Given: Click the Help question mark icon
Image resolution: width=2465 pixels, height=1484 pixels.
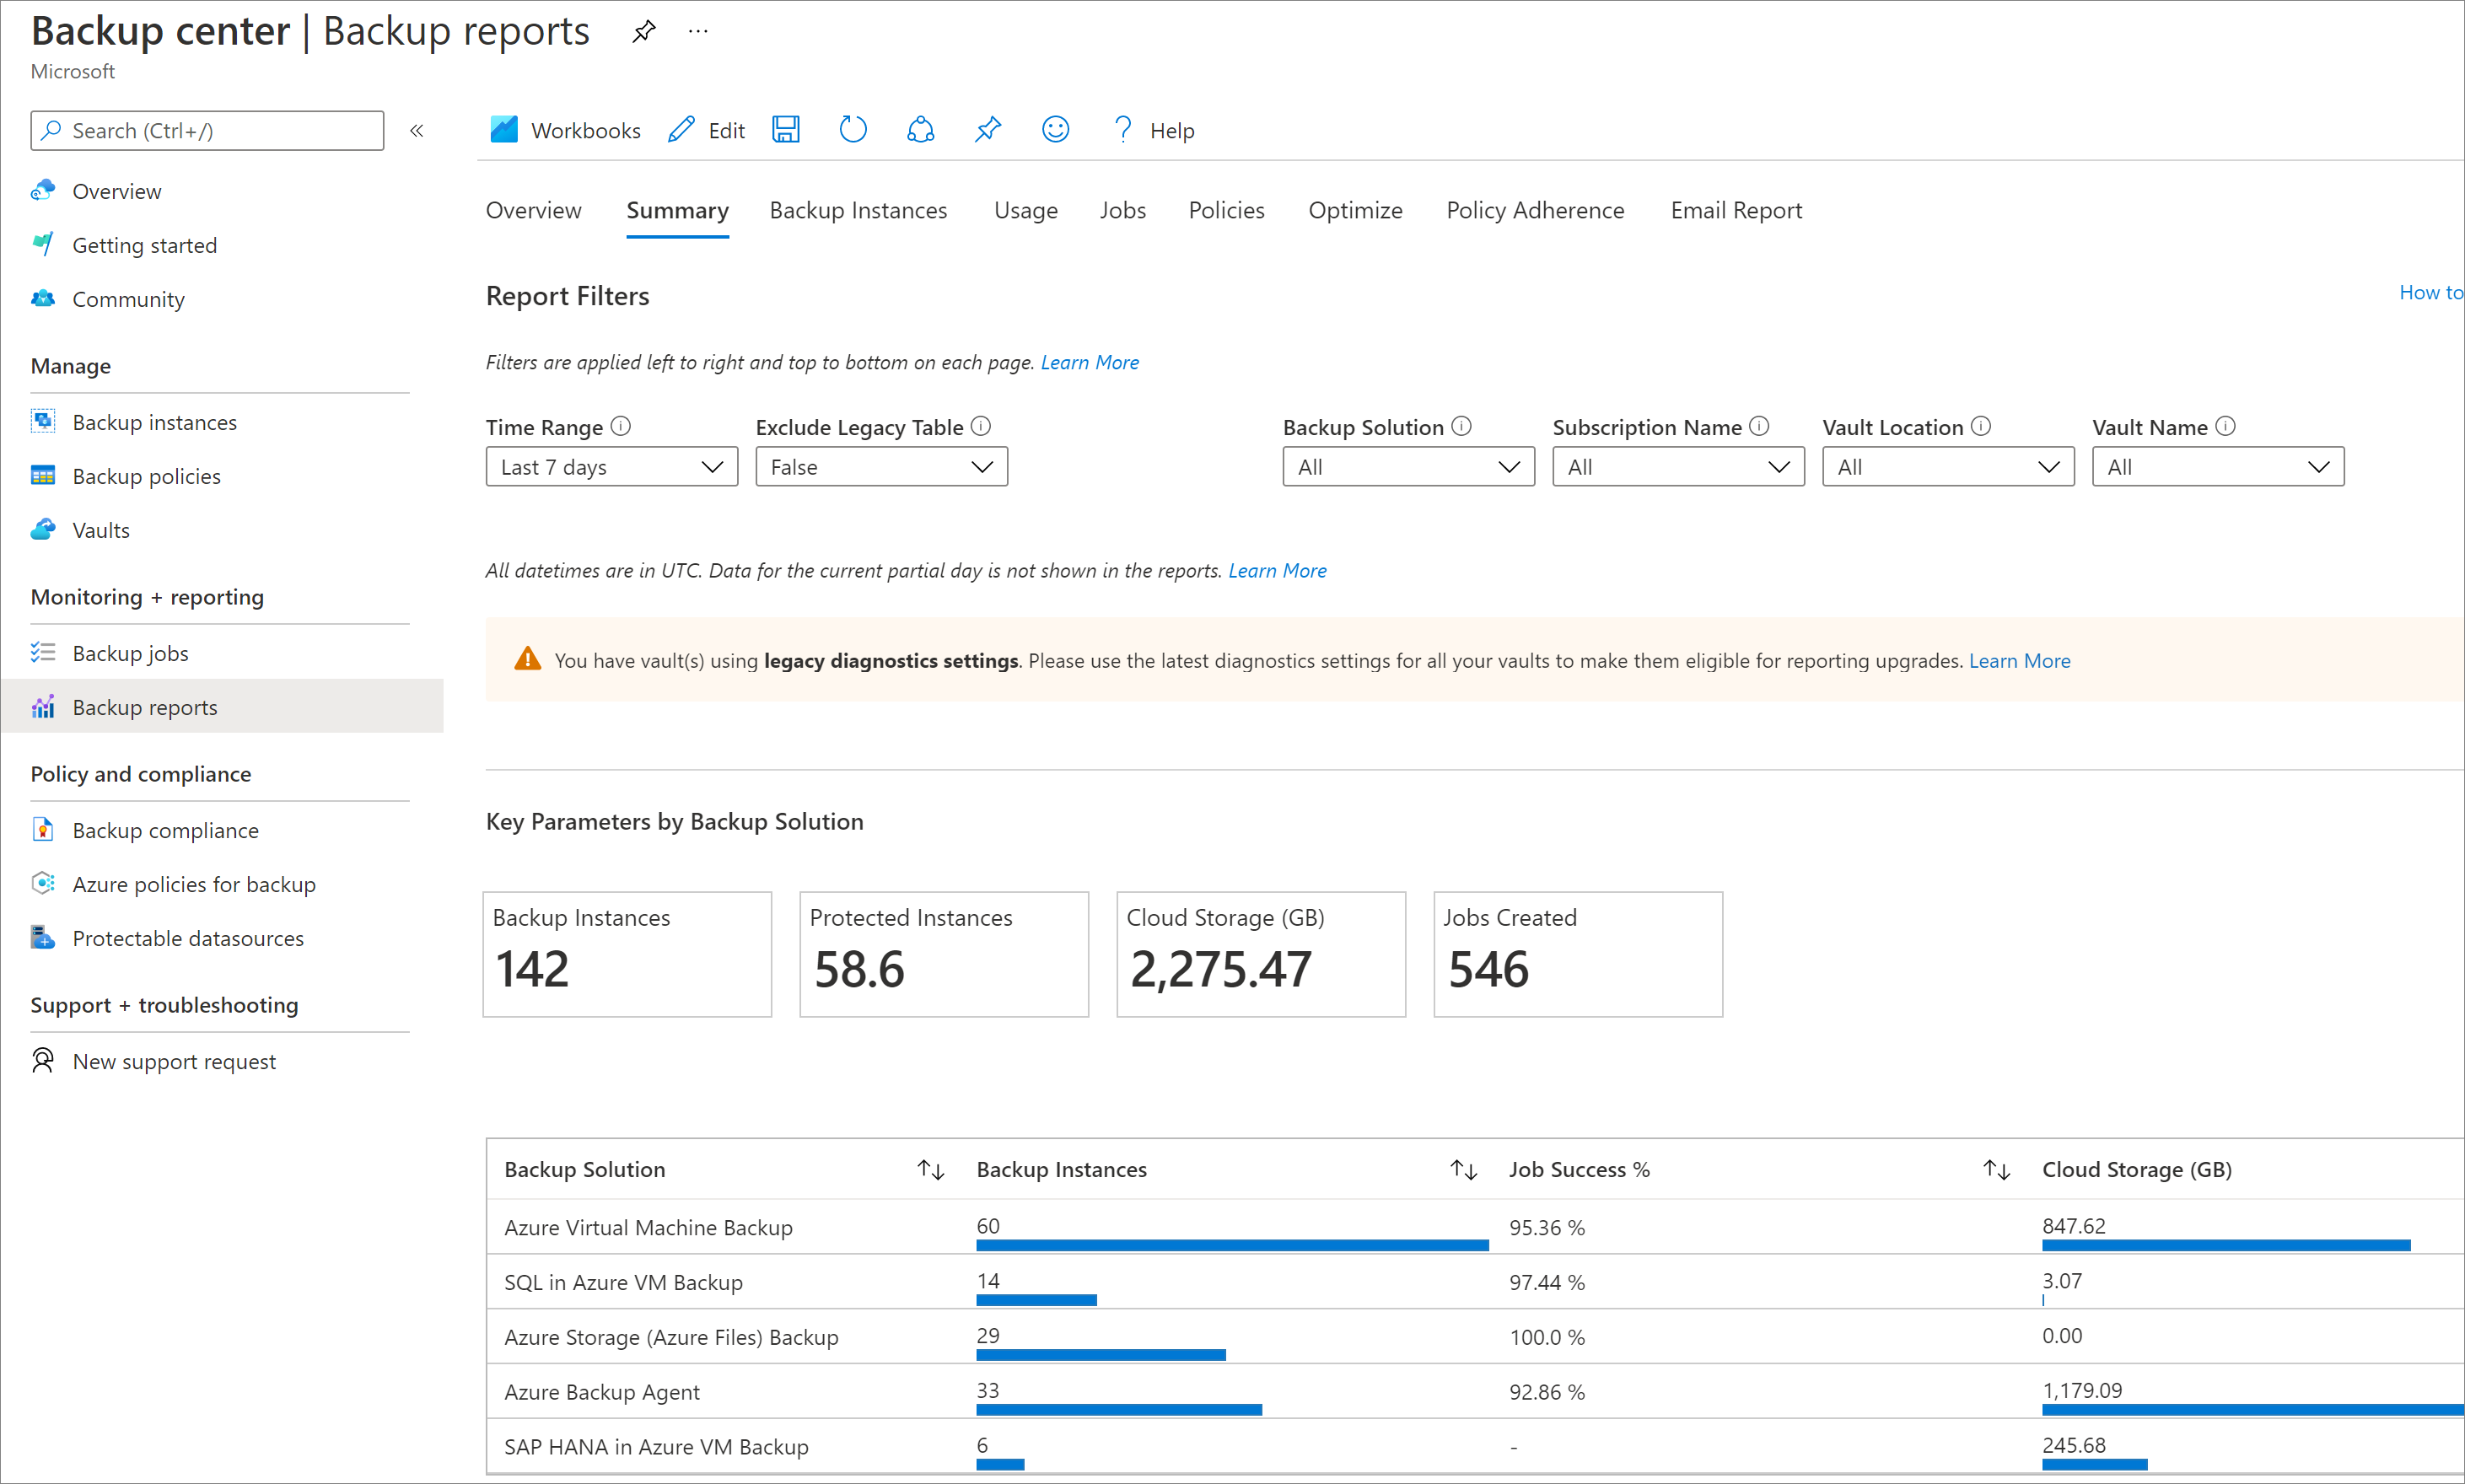Looking at the screenshot, I should 1122,128.
